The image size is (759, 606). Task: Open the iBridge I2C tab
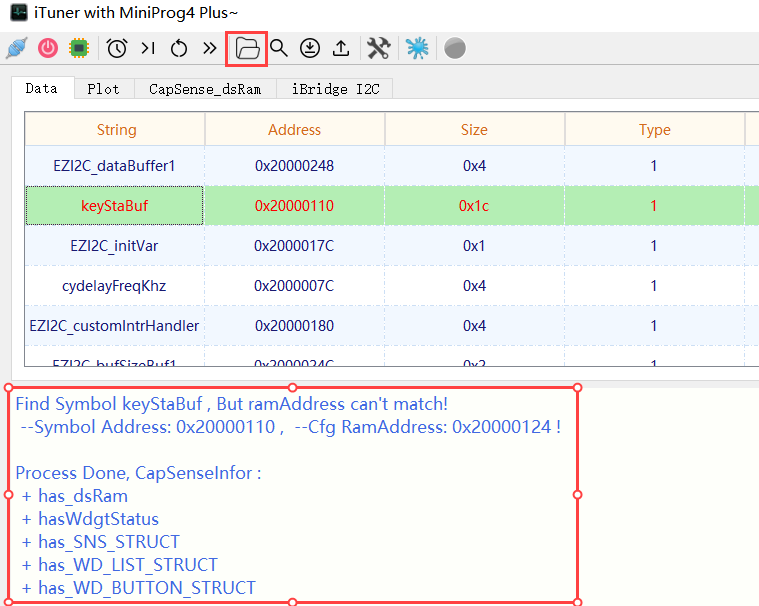click(x=335, y=89)
